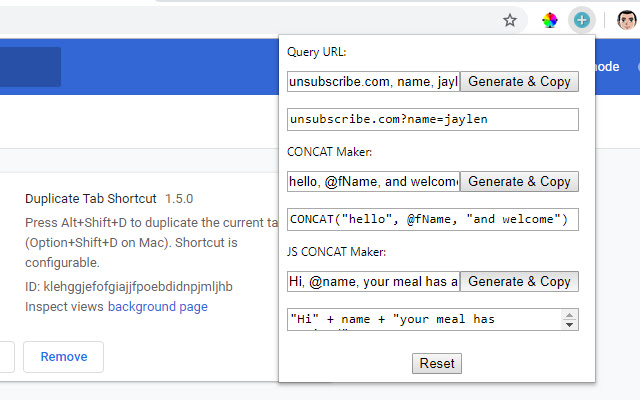Click the Query URL input field
Image resolution: width=640 pixels, height=400 pixels.
373,81
